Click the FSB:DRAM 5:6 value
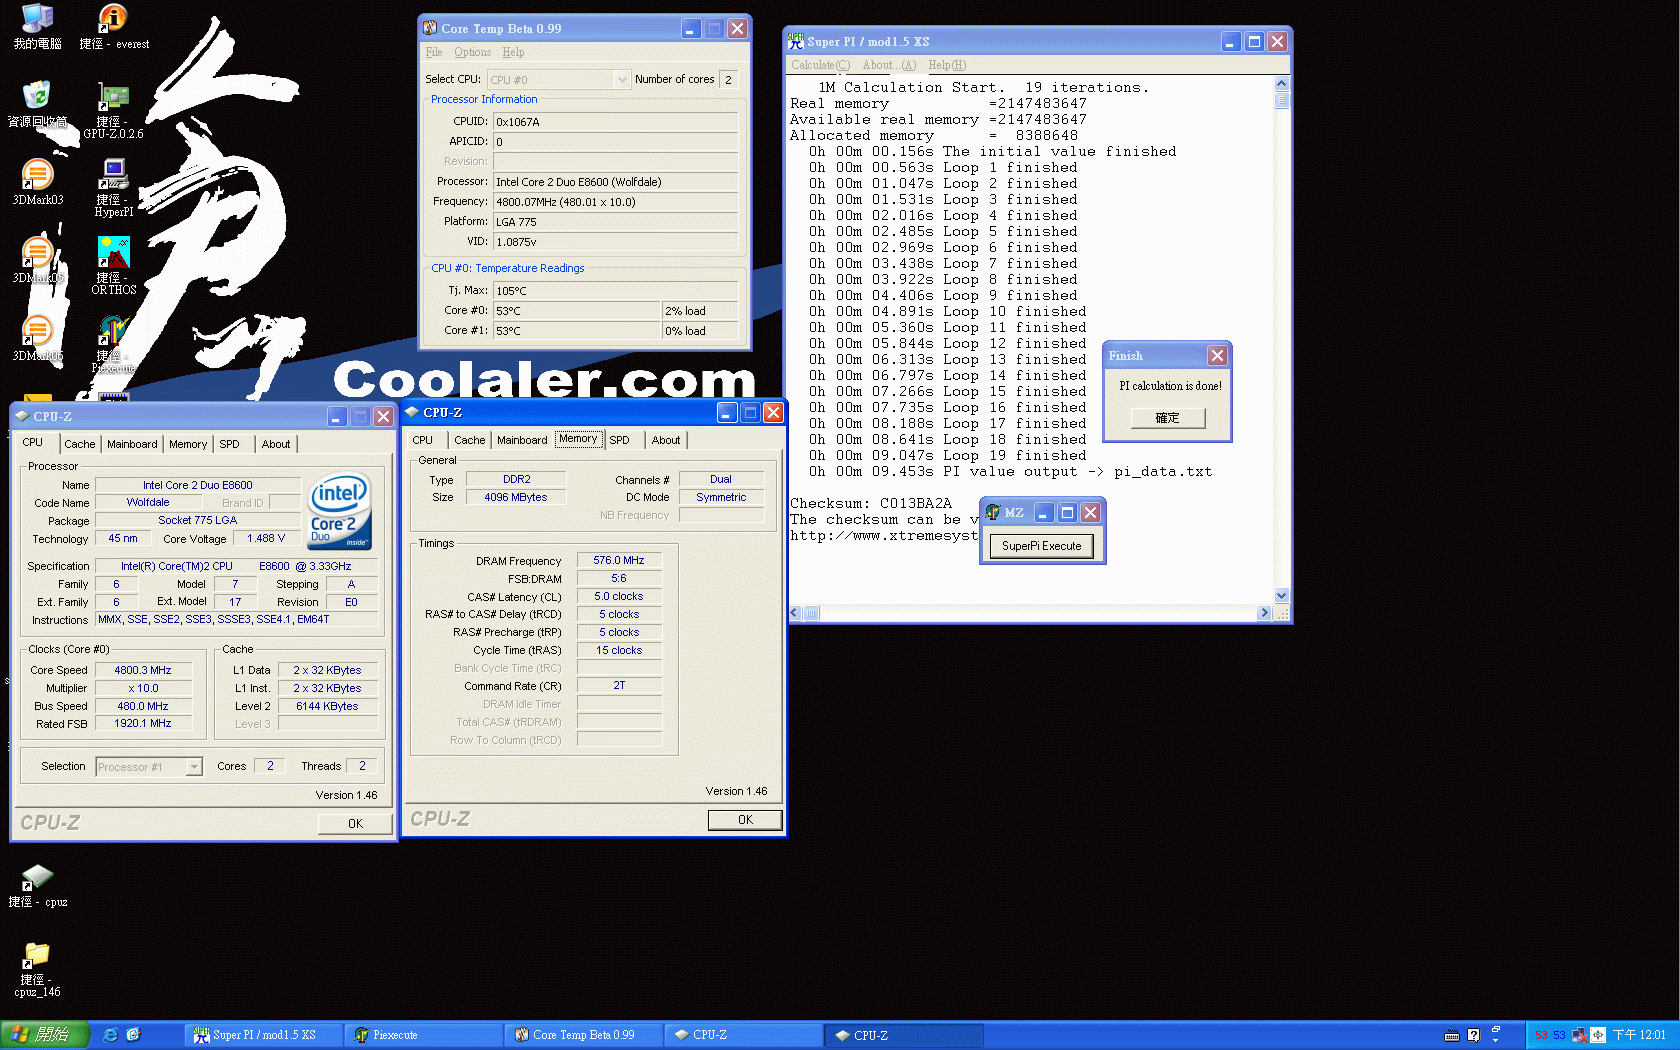 tap(619, 579)
